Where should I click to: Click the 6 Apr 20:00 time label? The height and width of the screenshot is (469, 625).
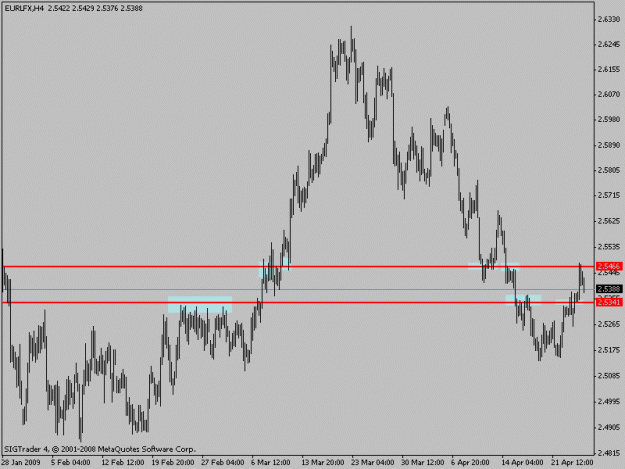pyautogui.click(x=470, y=462)
